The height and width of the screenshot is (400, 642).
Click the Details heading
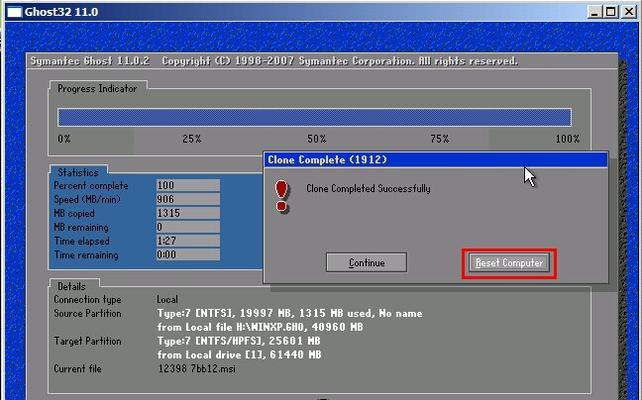pyautogui.click(x=72, y=286)
